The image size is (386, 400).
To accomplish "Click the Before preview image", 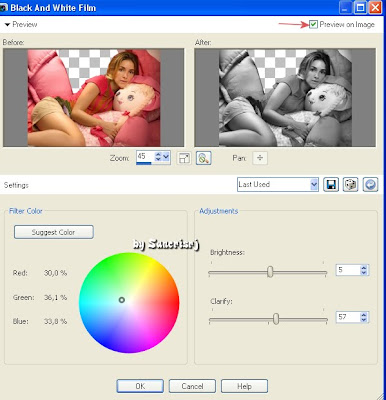I will [x=94, y=98].
